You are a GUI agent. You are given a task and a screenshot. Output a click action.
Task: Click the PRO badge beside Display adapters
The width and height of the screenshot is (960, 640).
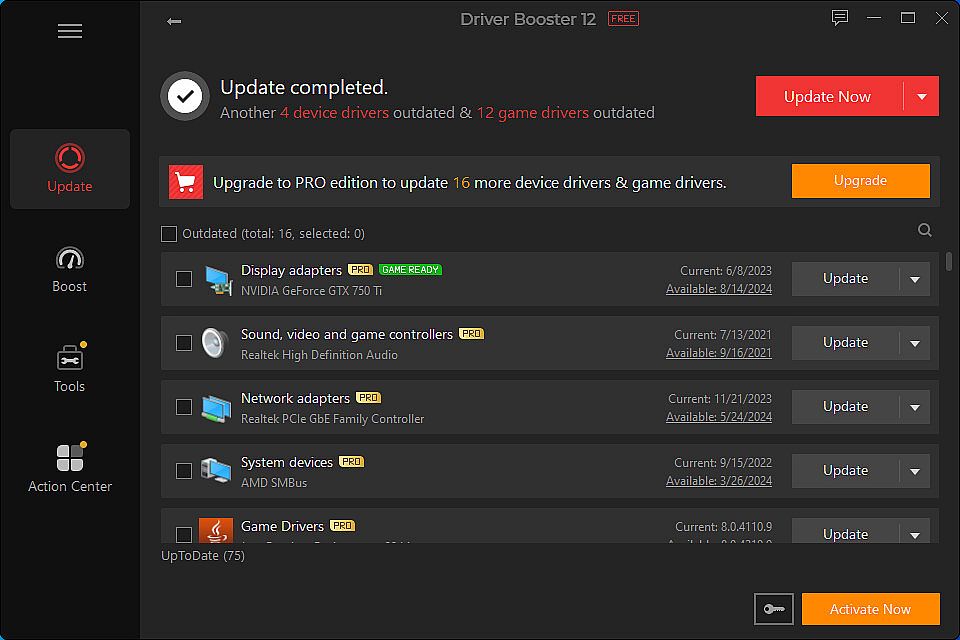pos(360,269)
